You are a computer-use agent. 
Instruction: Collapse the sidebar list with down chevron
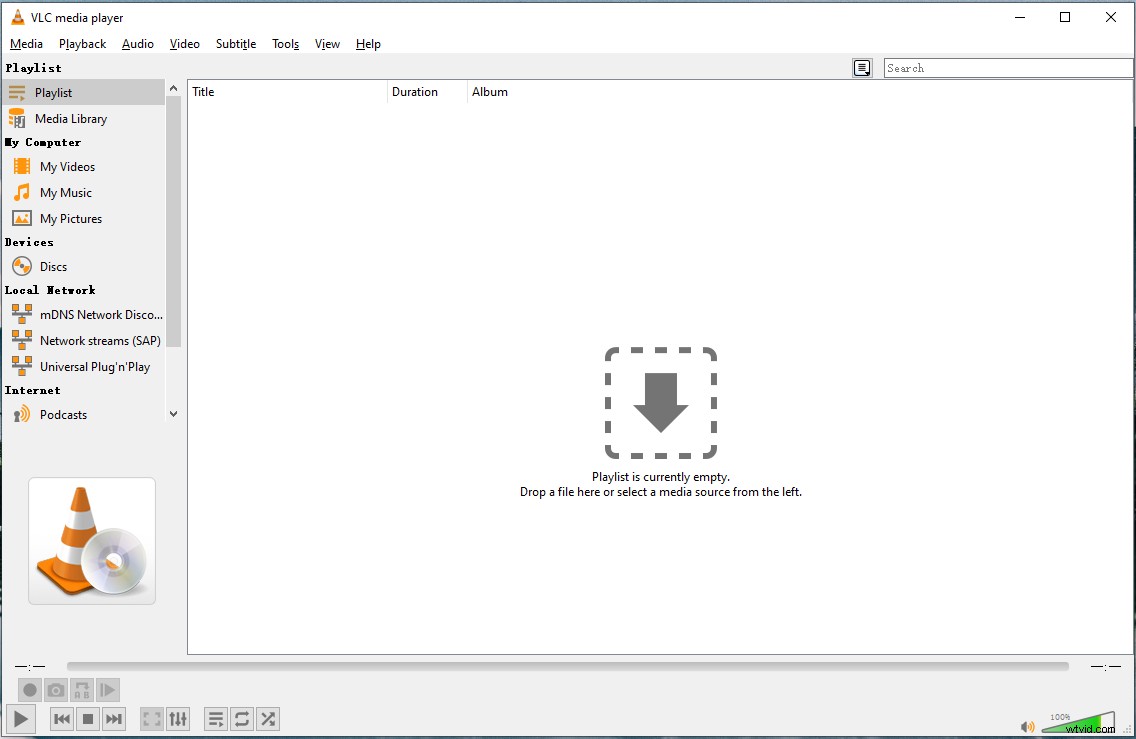pyautogui.click(x=173, y=413)
